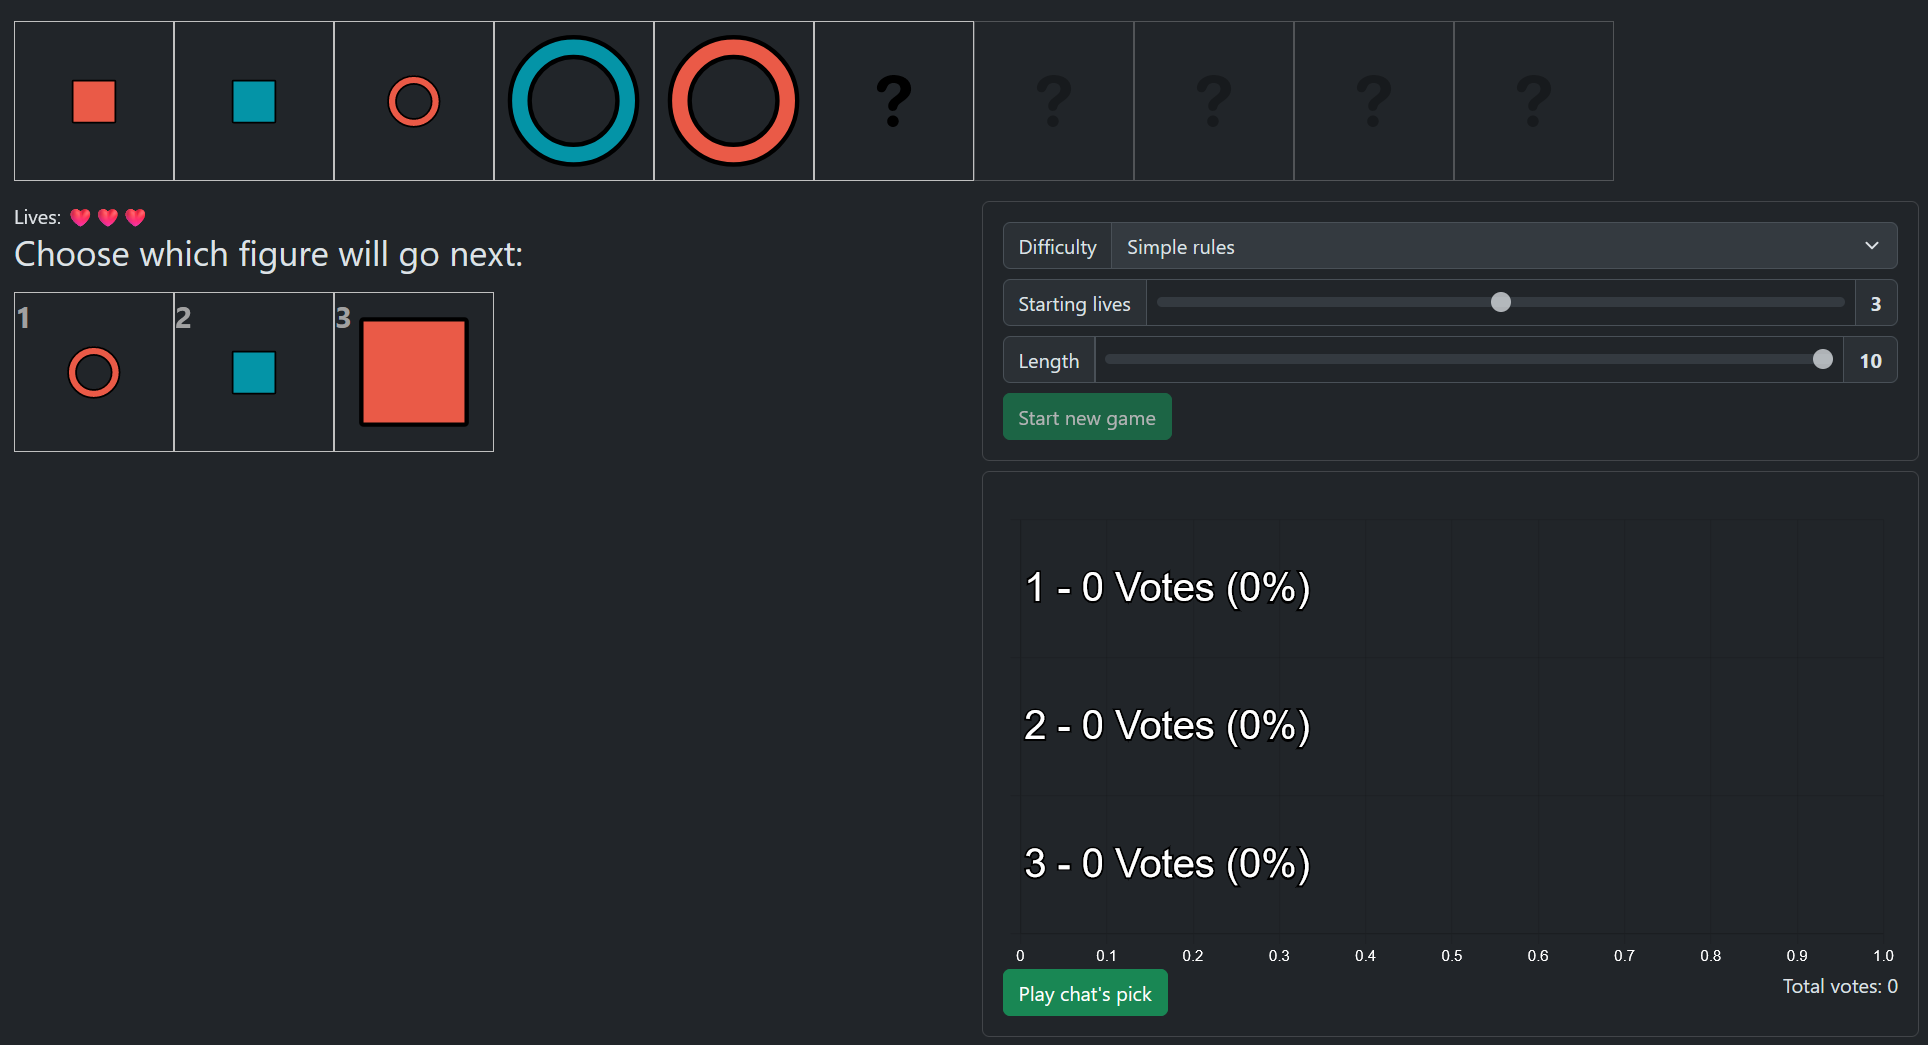
Task: Click the chevron arrow of the Difficulty selector
Action: pyautogui.click(x=1871, y=246)
